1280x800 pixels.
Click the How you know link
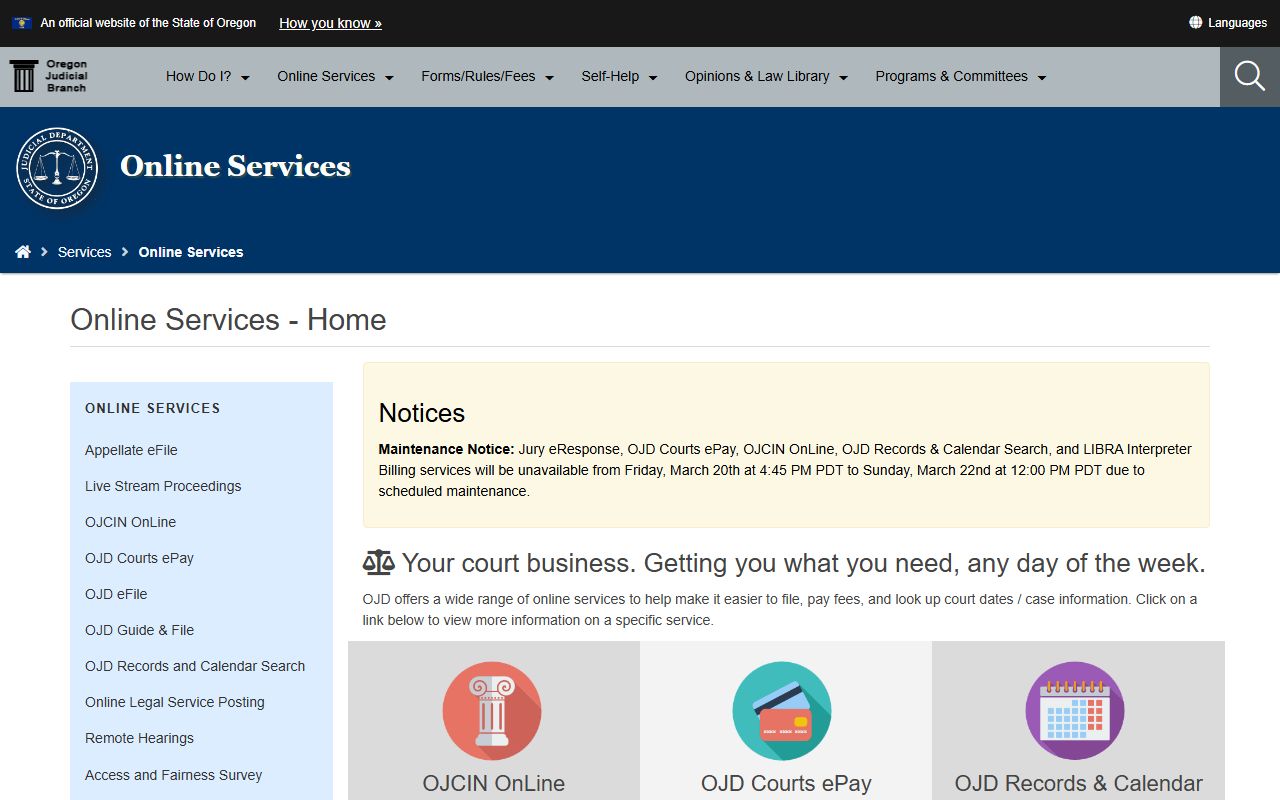330,23
